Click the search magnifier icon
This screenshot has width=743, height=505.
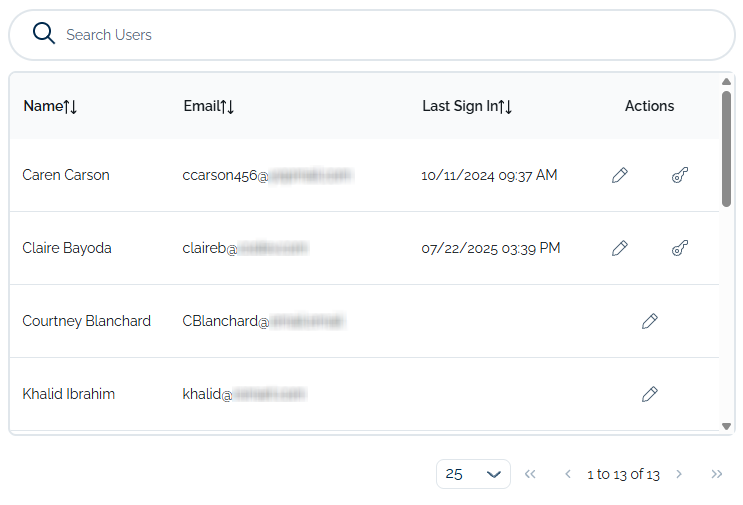43,34
